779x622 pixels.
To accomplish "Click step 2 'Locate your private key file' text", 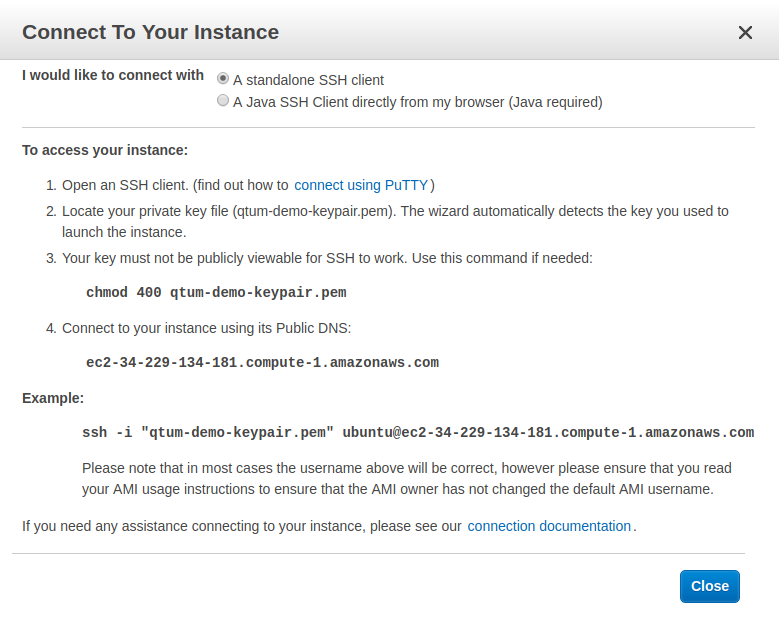I will [395, 222].
